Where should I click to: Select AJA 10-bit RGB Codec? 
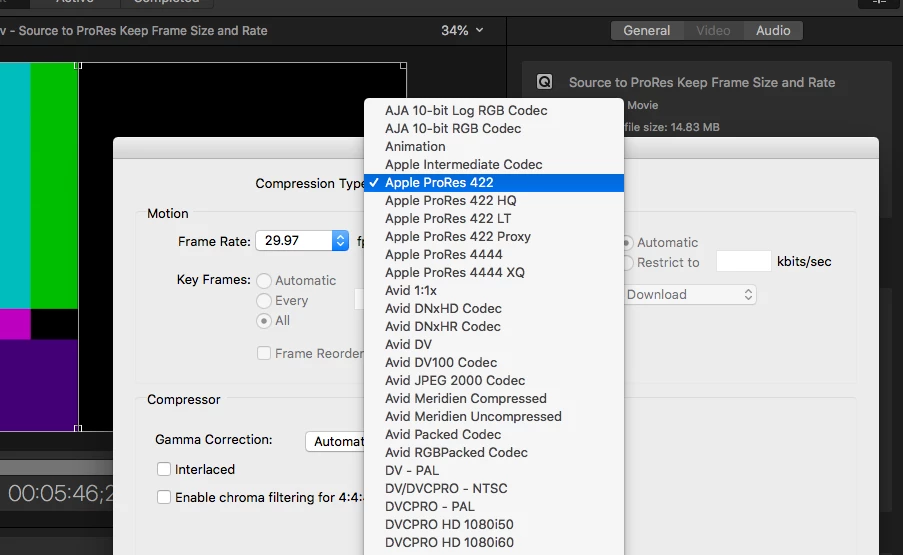pyautogui.click(x=494, y=128)
